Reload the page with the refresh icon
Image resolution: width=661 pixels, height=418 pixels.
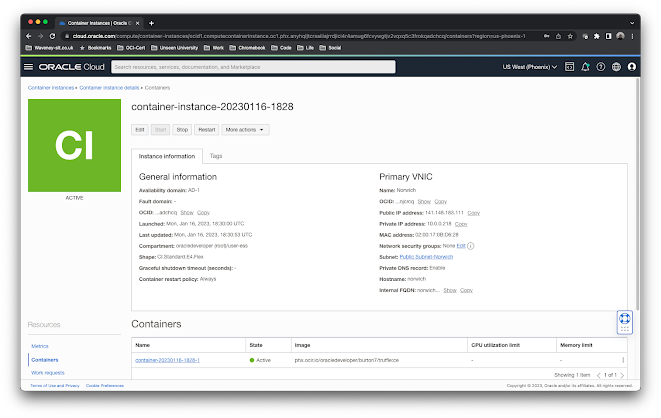pos(52,36)
